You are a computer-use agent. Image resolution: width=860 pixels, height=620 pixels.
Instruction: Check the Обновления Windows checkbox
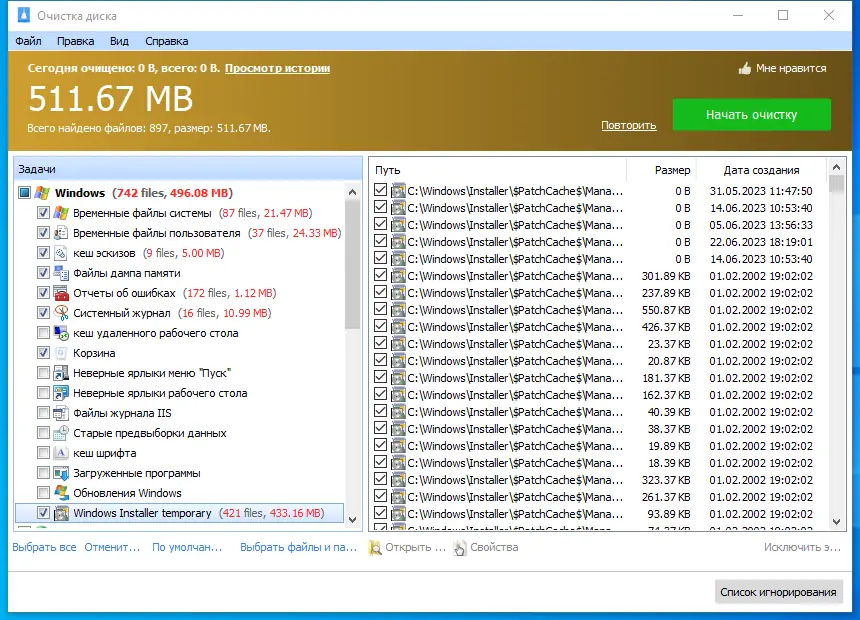(x=43, y=493)
